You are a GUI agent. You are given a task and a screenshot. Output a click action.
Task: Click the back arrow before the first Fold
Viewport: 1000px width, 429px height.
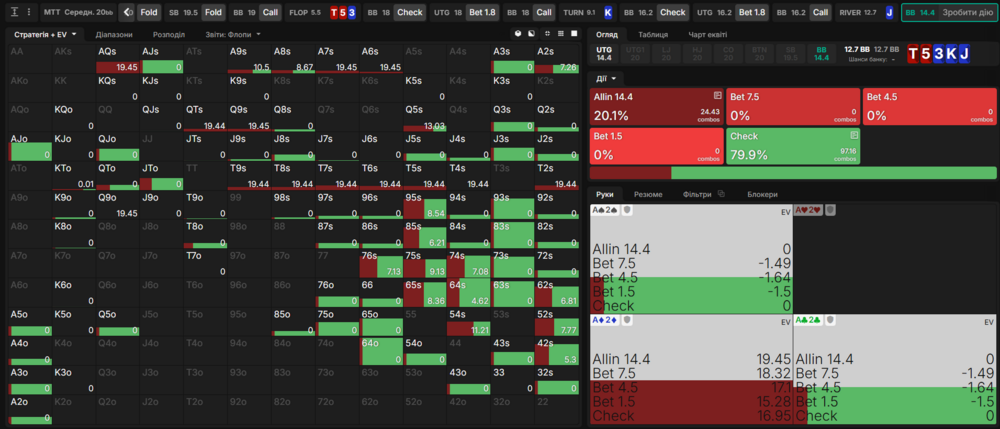pos(127,12)
